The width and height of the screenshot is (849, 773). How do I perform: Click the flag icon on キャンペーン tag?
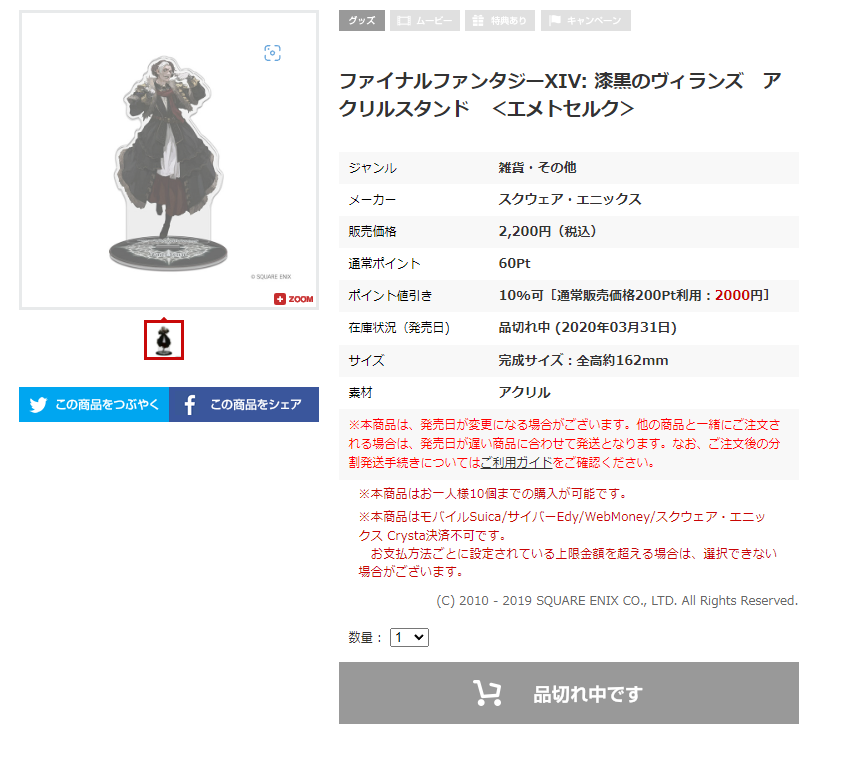554,21
